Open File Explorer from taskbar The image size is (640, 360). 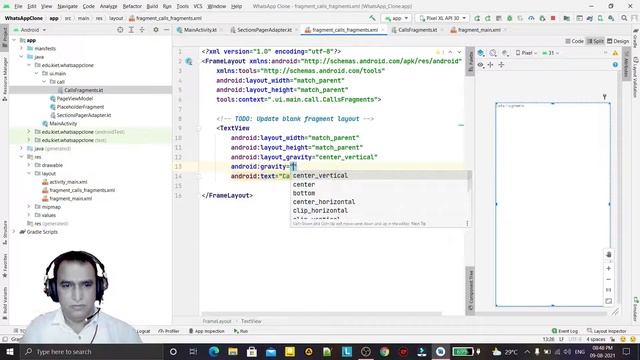(233, 351)
